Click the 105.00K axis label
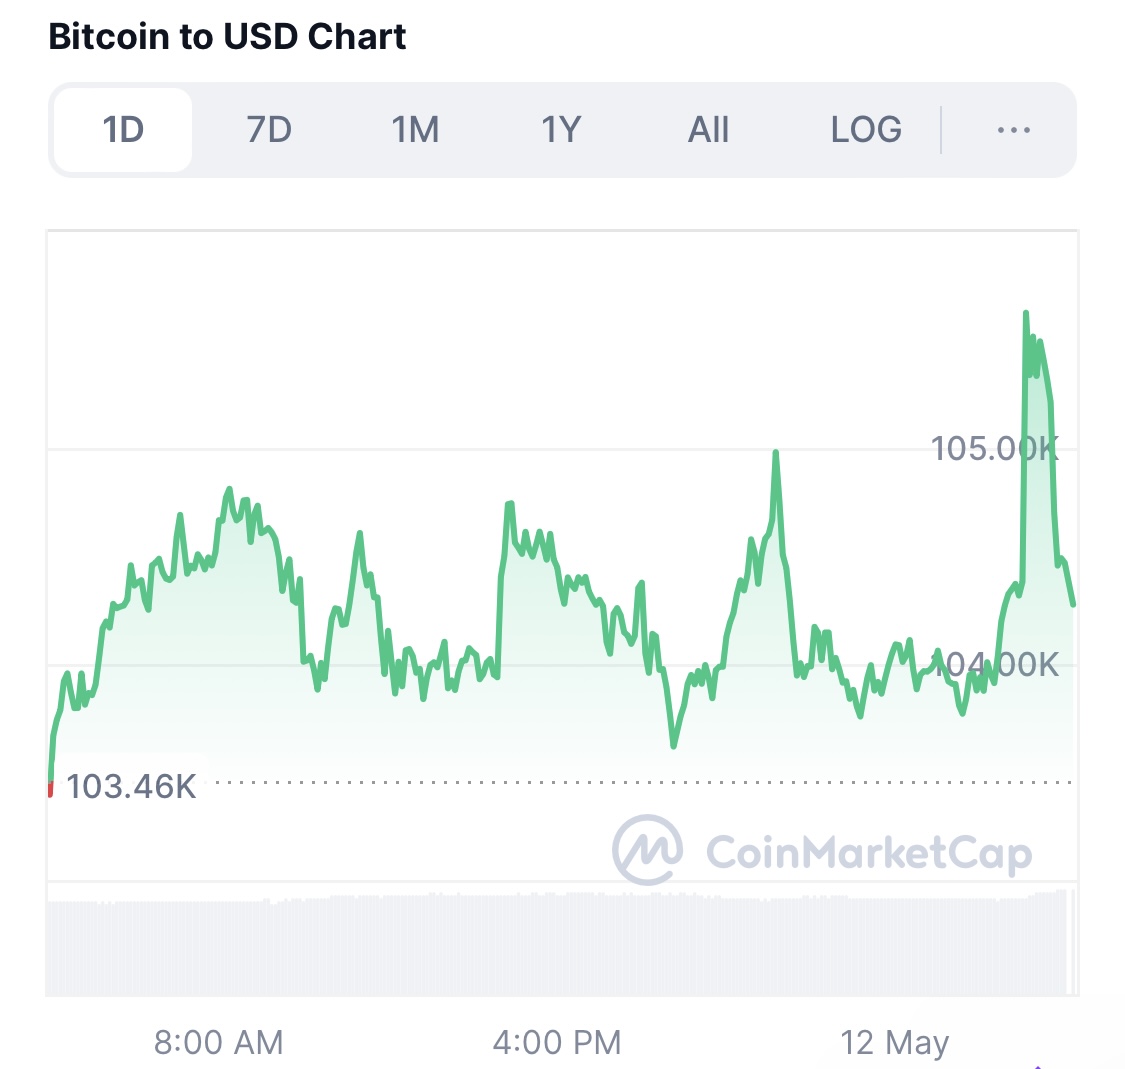This screenshot has width=1125, height=1069. tap(994, 449)
